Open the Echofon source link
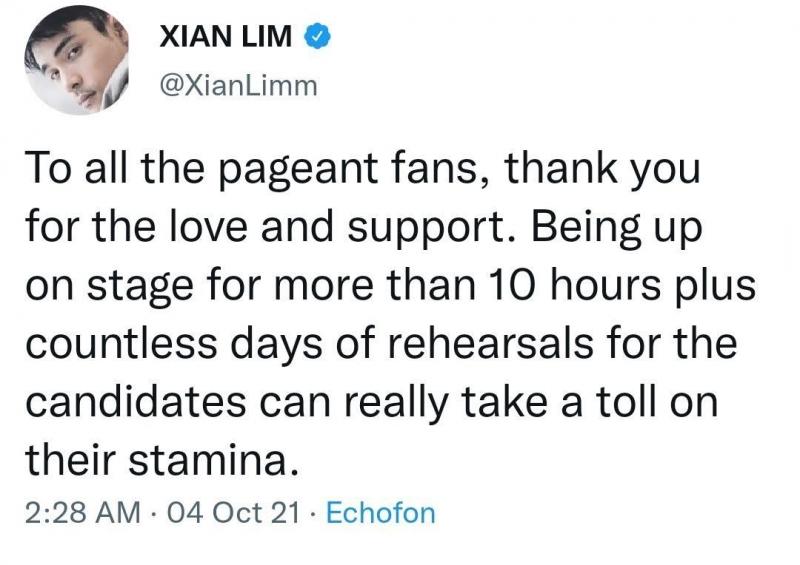 point(381,514)
